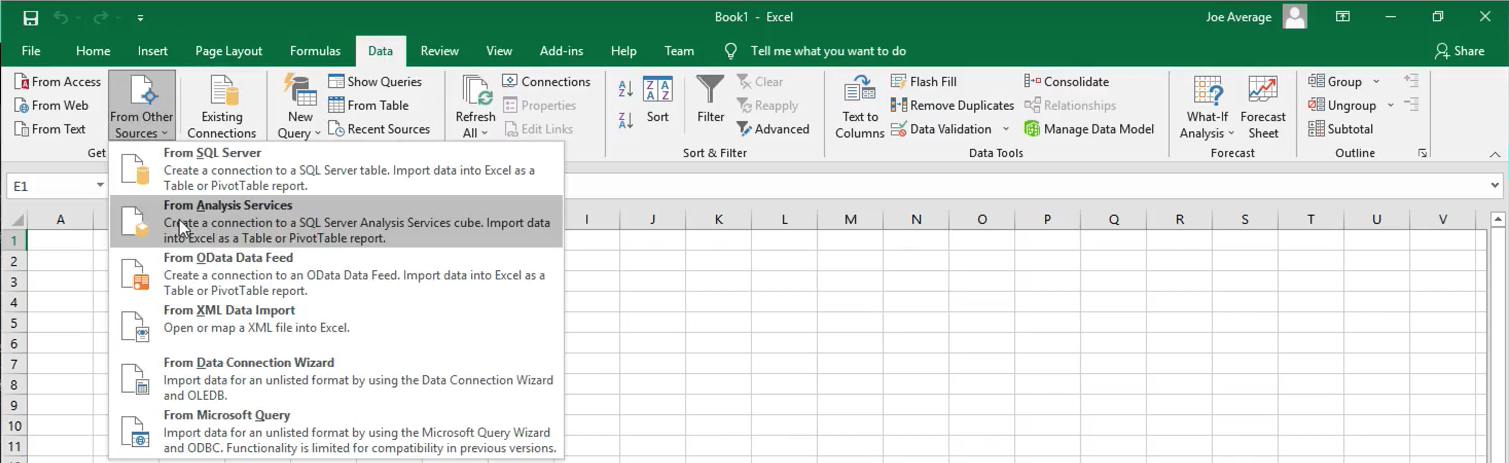Open the Sort dialog
This screenshot has width=1509, height=463.
[658, 99]
